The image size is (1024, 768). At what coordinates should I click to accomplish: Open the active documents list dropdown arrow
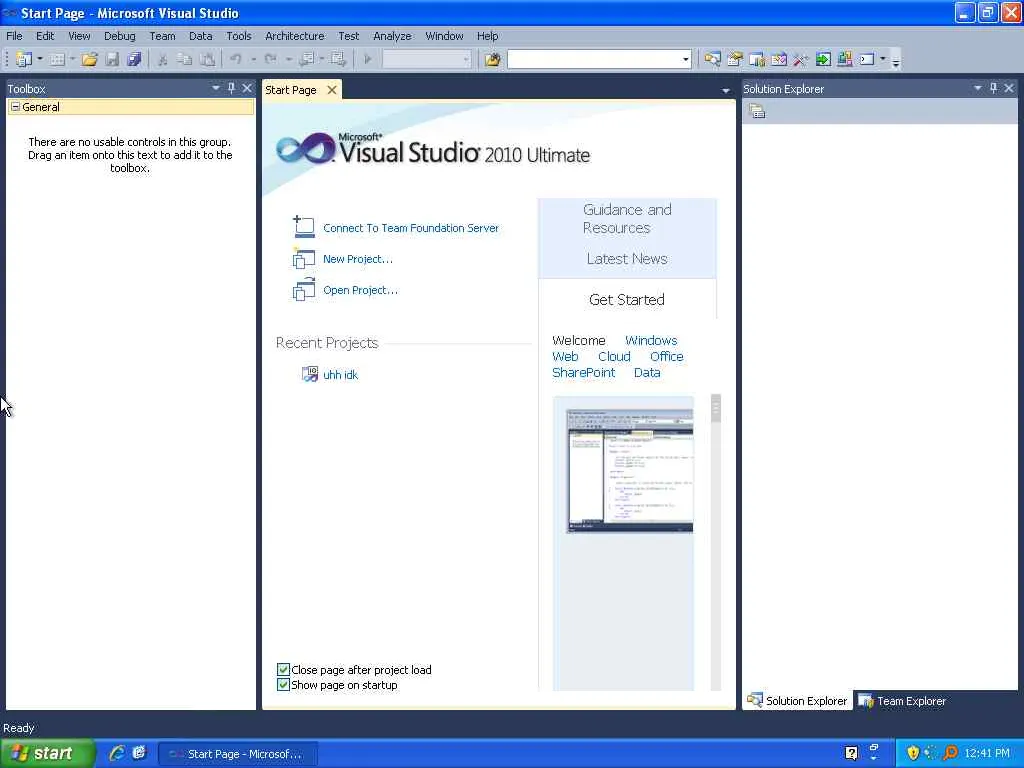pyautogui.click(x=726, y=91)
